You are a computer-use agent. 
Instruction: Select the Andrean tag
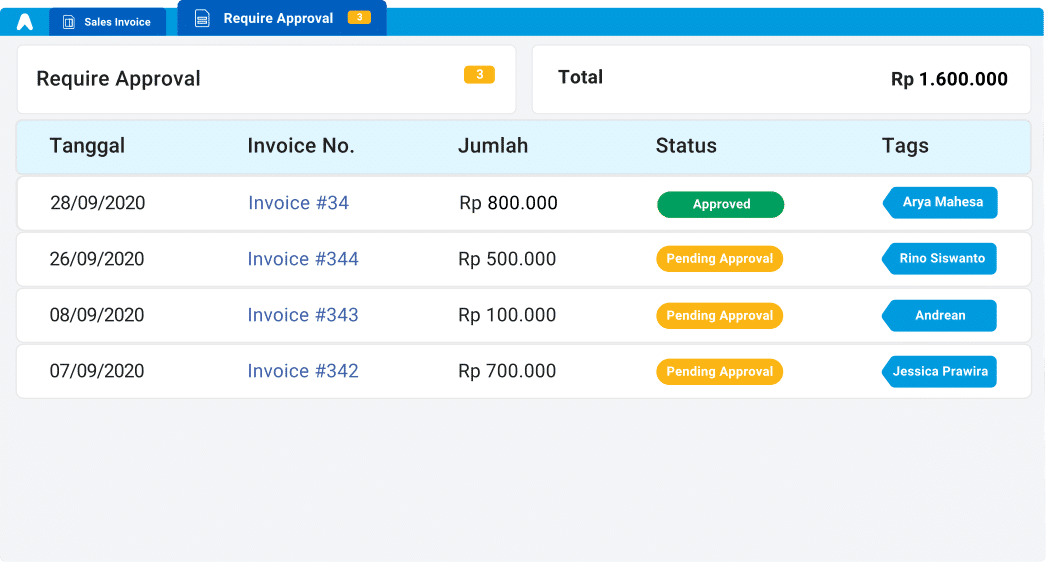(940, 315)
